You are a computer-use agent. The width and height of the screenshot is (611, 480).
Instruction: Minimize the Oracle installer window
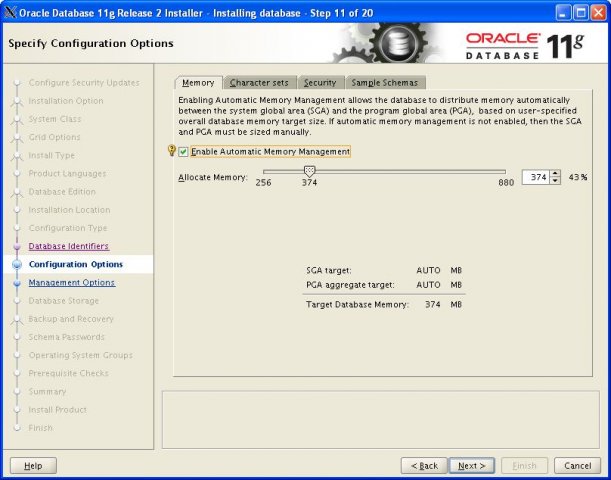pyautogui.click(x=563, y=13)
